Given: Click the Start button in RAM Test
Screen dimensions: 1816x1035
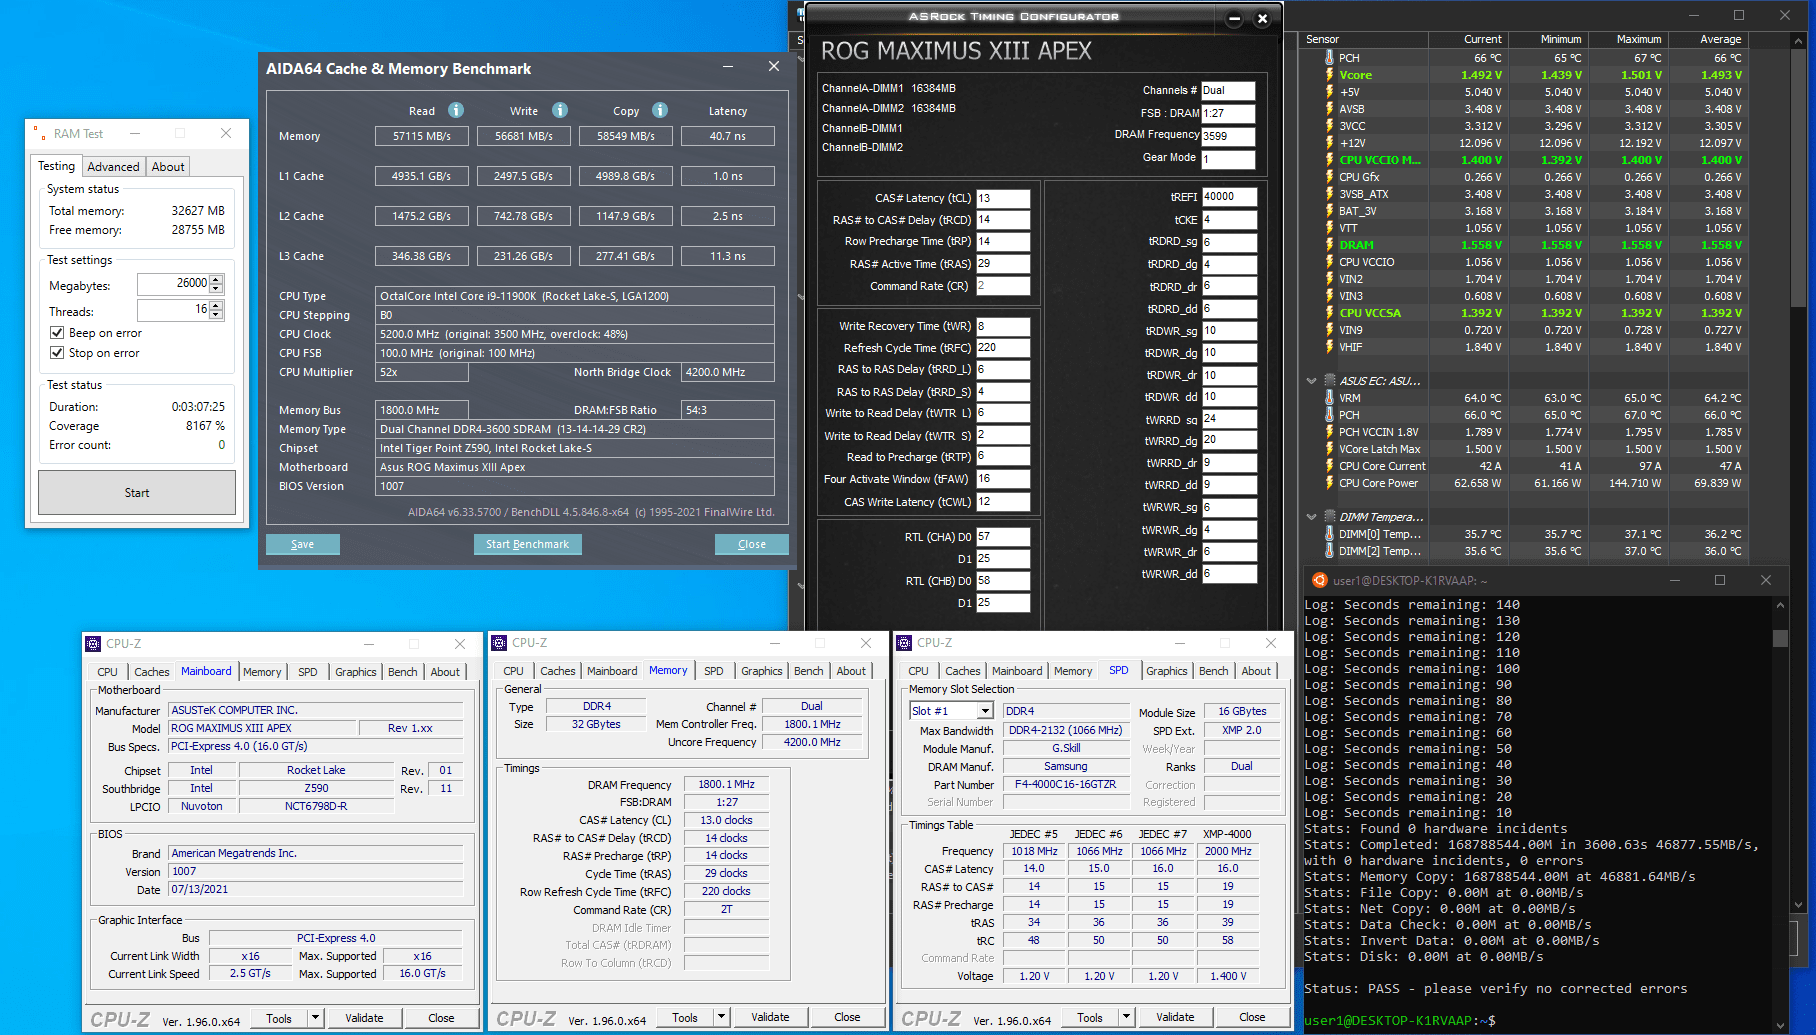Looking at the screenshot, I should (137, 493).
